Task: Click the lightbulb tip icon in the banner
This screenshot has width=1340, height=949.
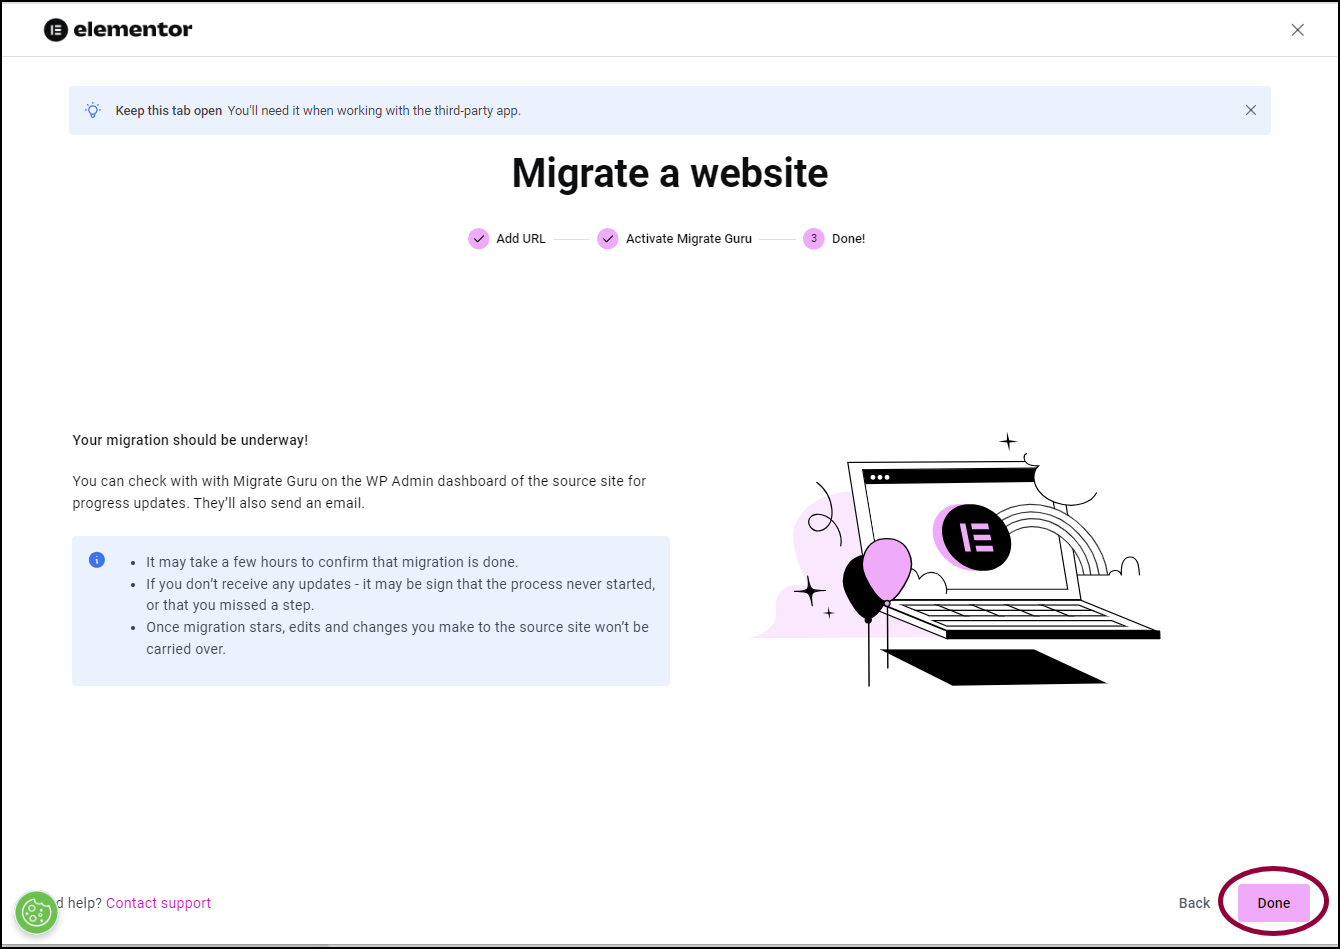Action: 93,110
